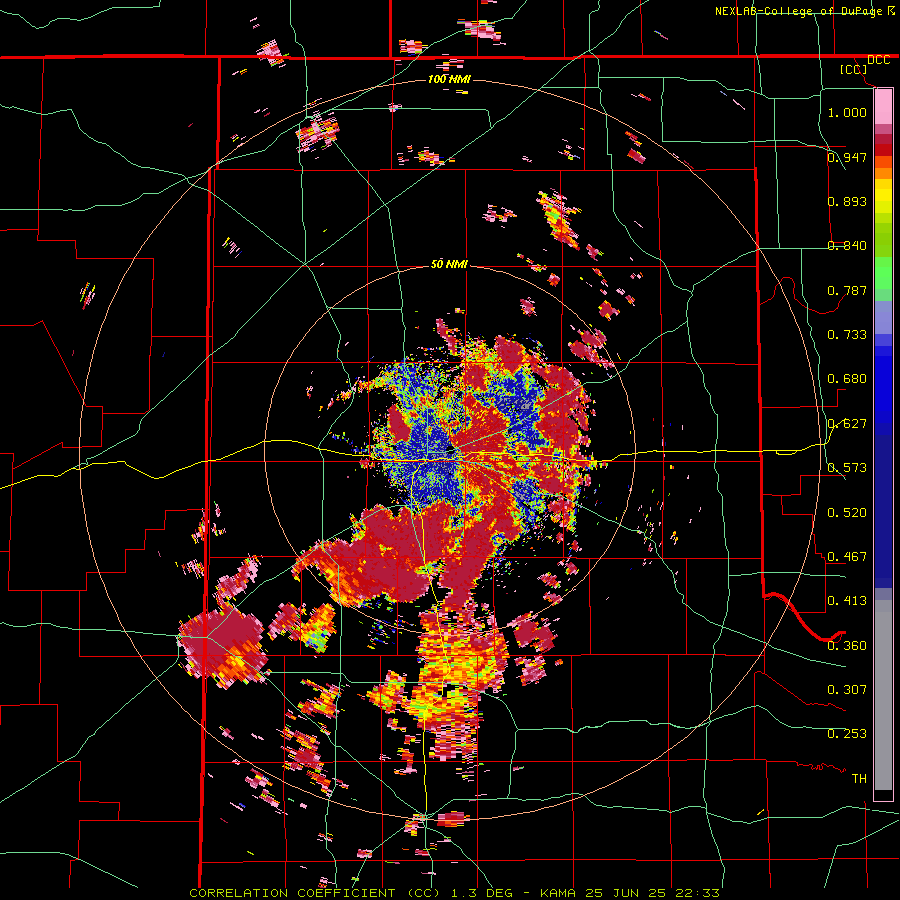Pick the 0.467 legend value
Screen dimensions: 900x900
[x=847, y=556]
